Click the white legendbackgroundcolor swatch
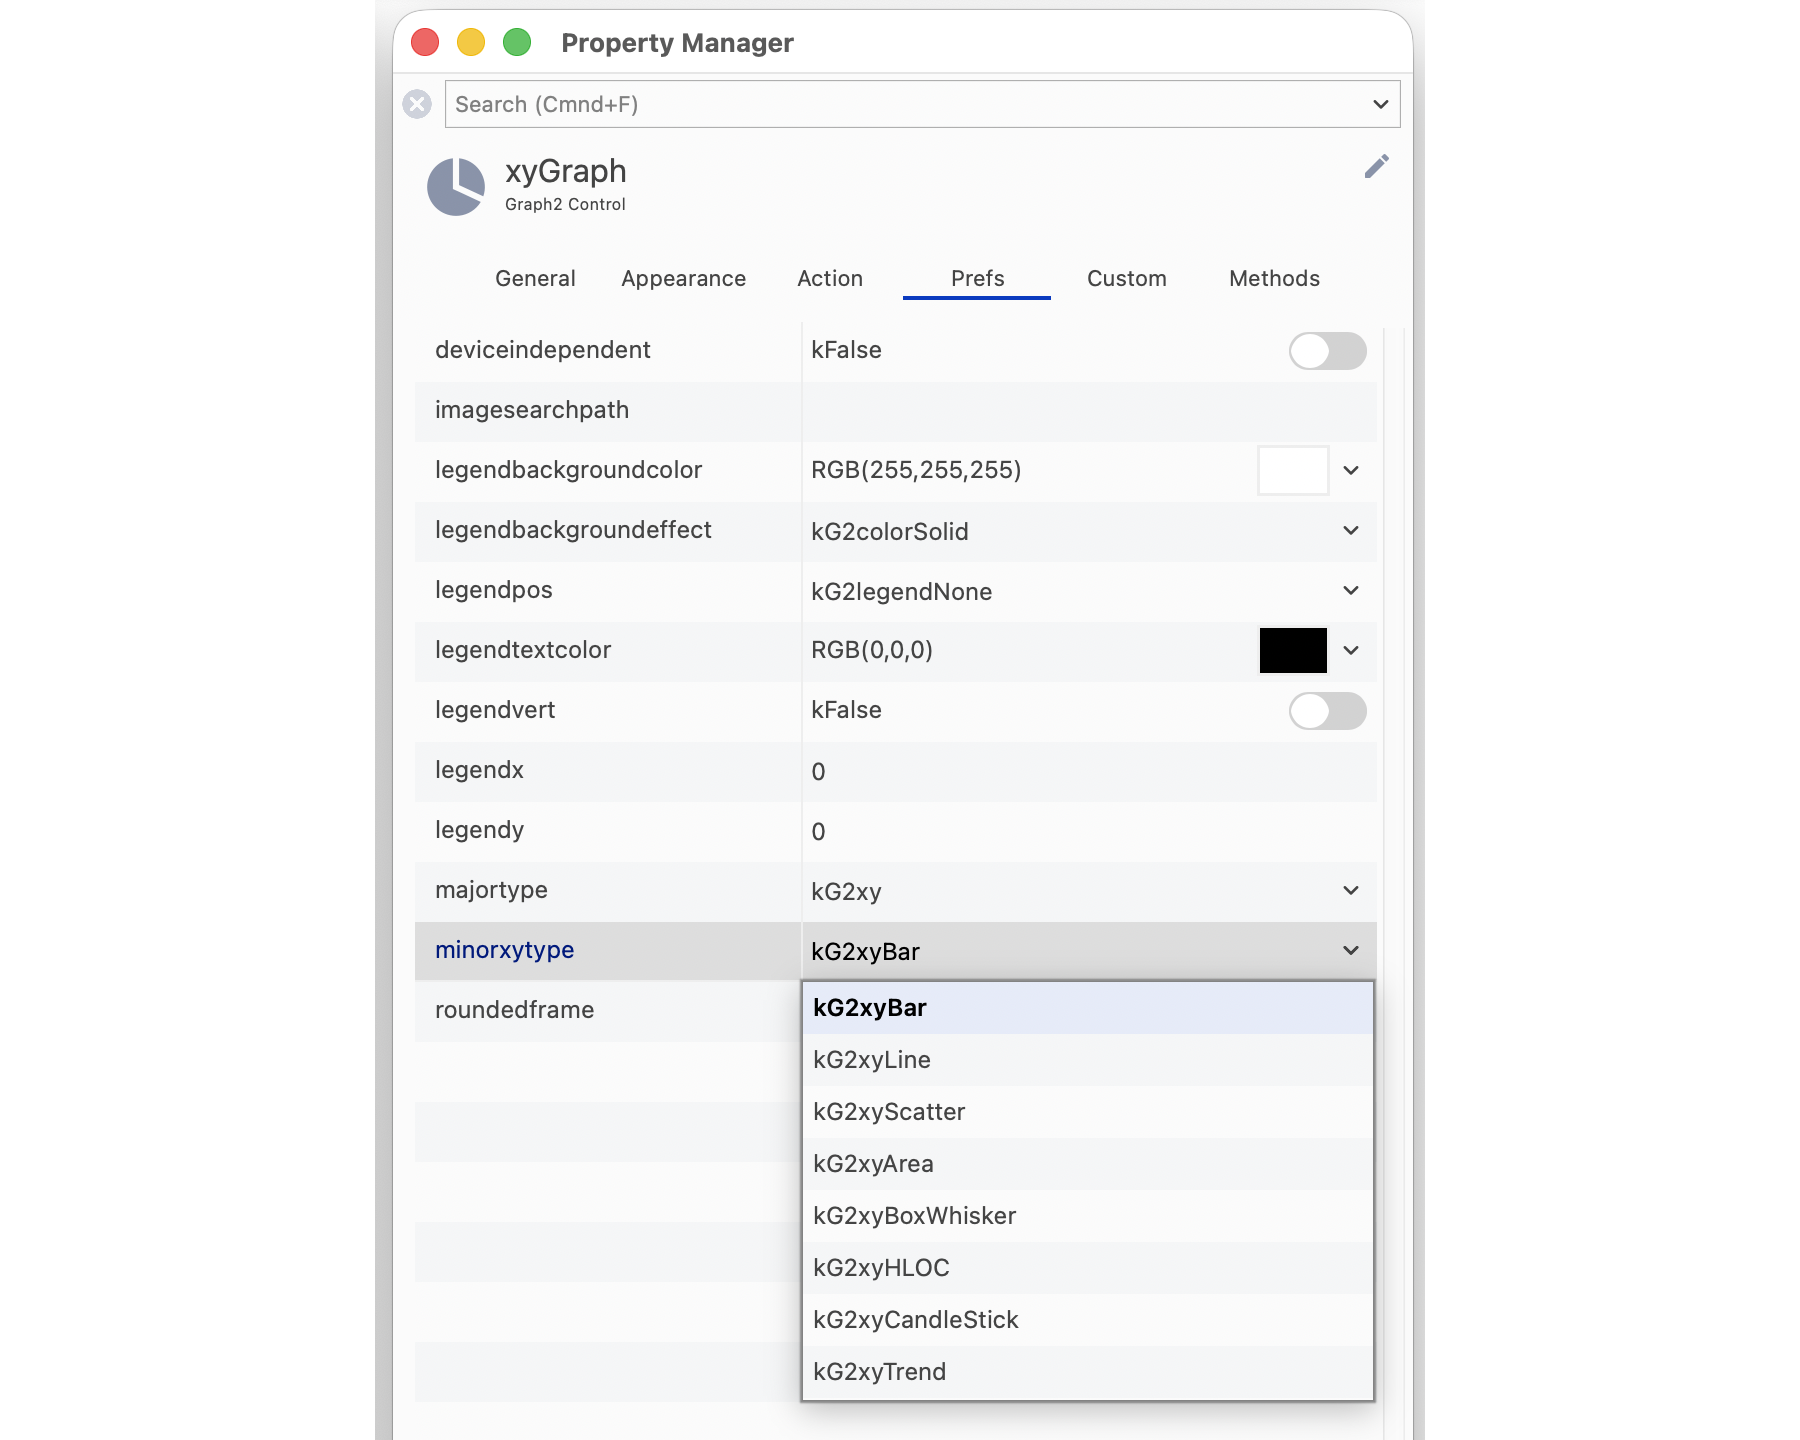This screenshot has height=1440, width=1800. click(1292, 471)
